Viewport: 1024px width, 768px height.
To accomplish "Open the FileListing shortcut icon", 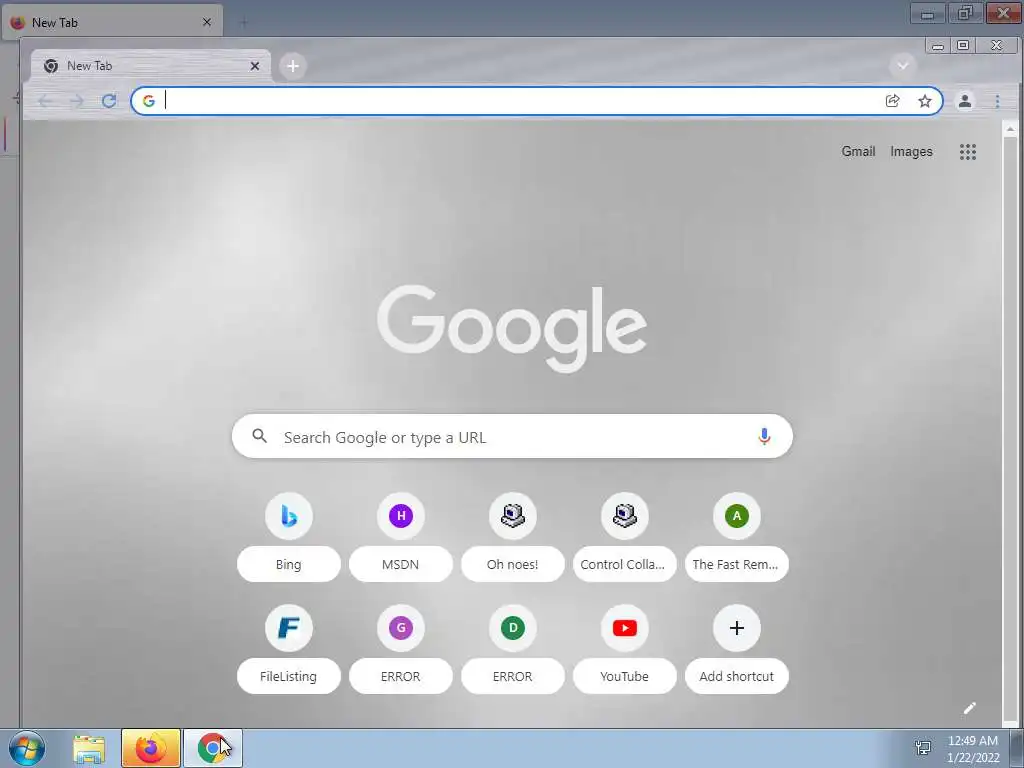I will (289, 628).
